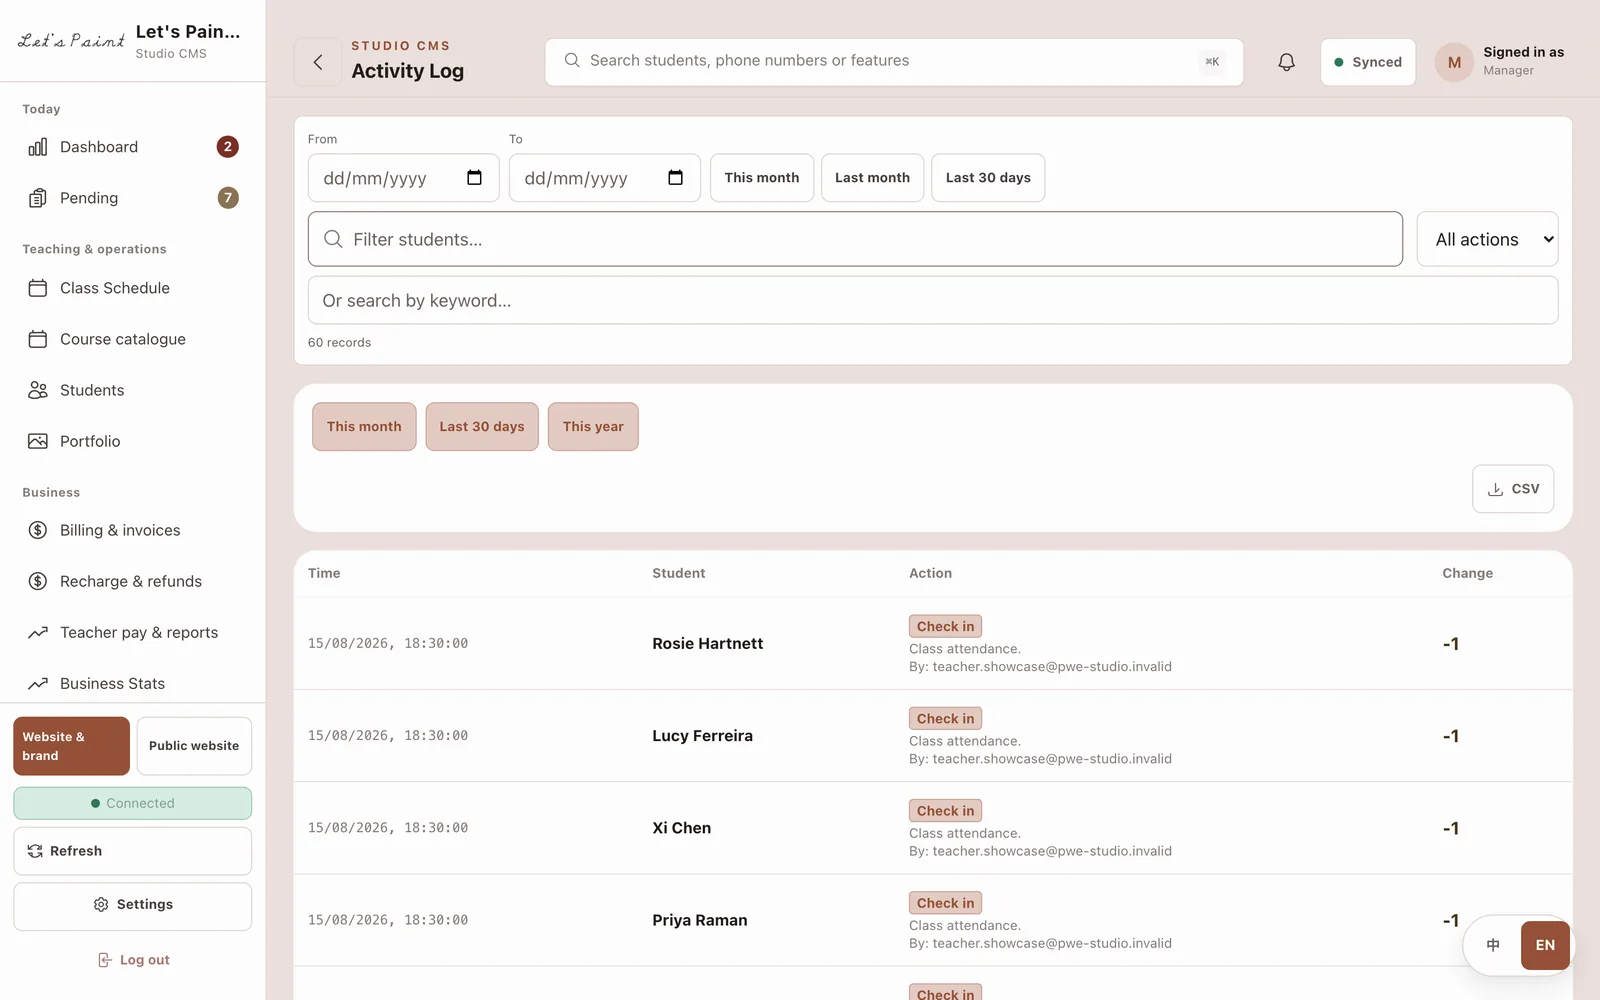Click Check in tag in Xi Chen row
The image size is (1600, 1000).
pos(945,811)
